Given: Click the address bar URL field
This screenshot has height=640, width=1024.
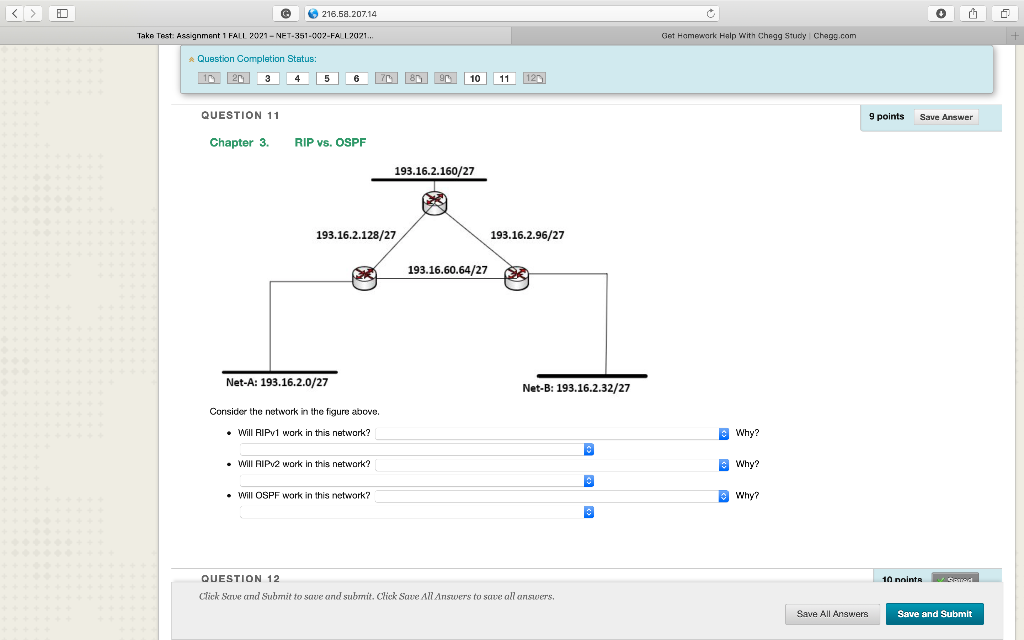Looking at the screenshot, I should (x=450, y=13).
